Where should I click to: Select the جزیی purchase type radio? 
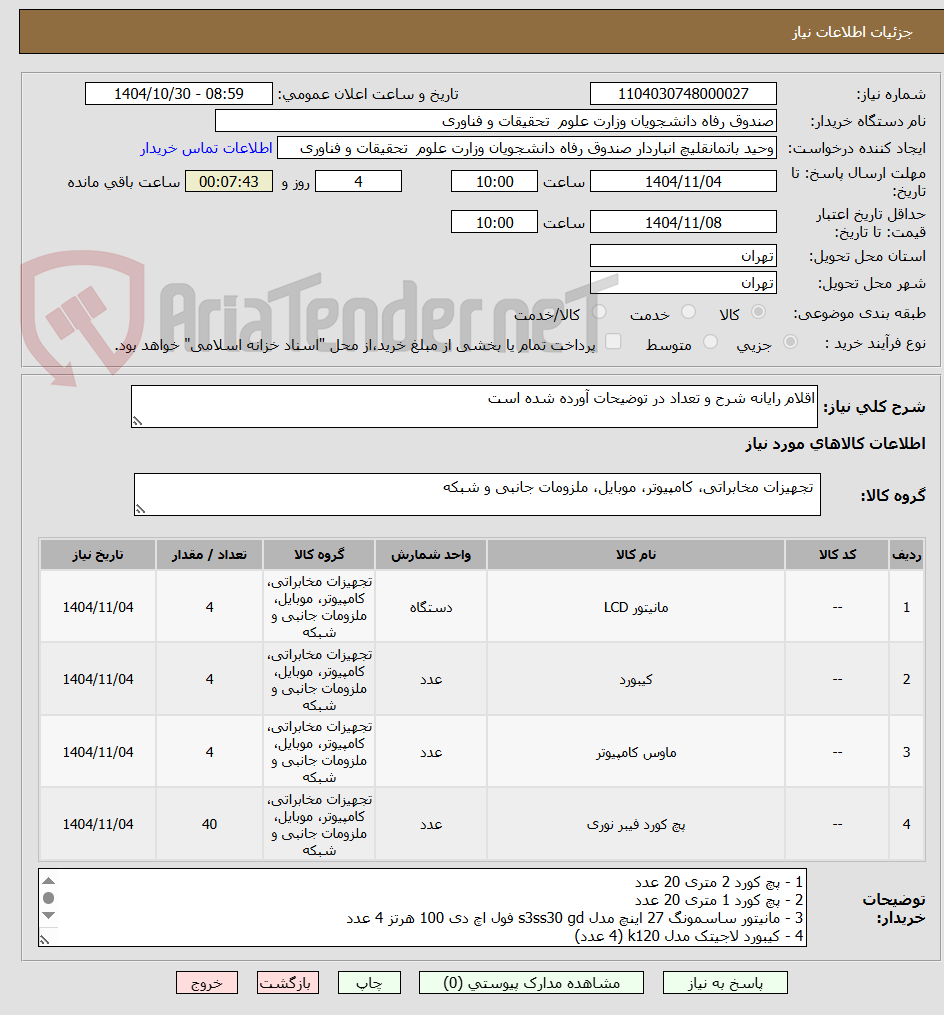[790, 342]
